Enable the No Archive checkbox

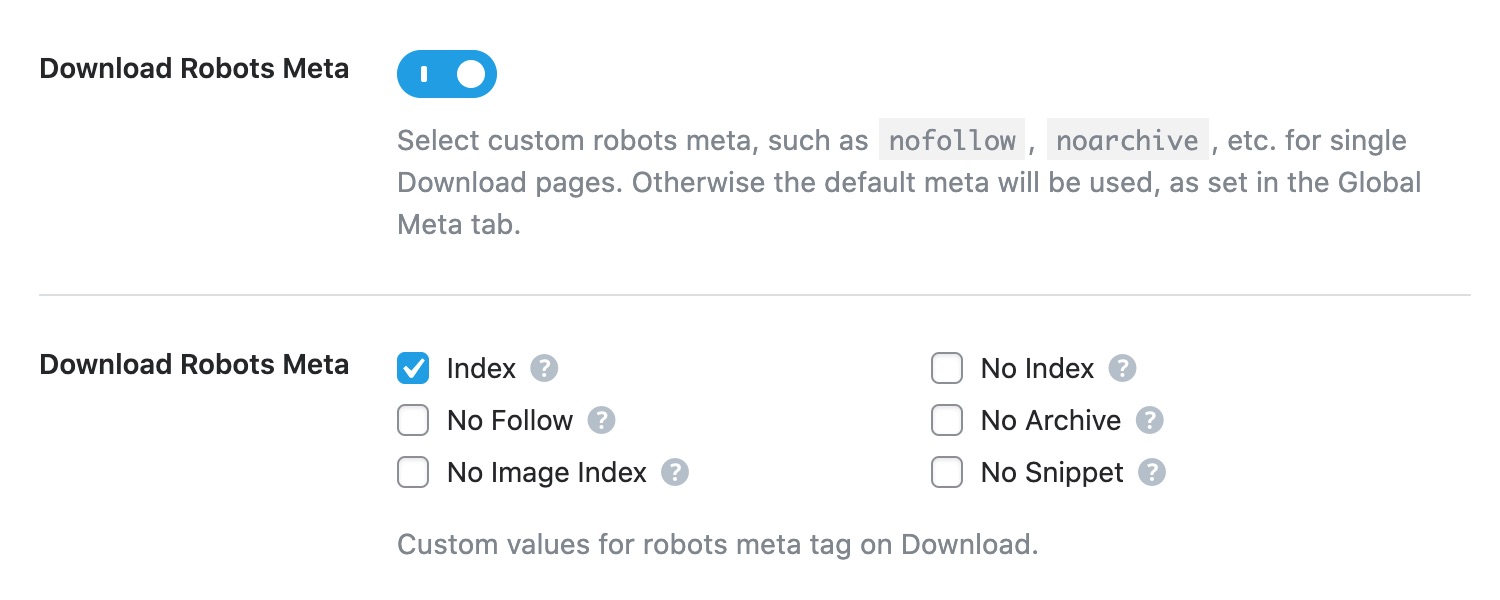click(x=946, y=420)
